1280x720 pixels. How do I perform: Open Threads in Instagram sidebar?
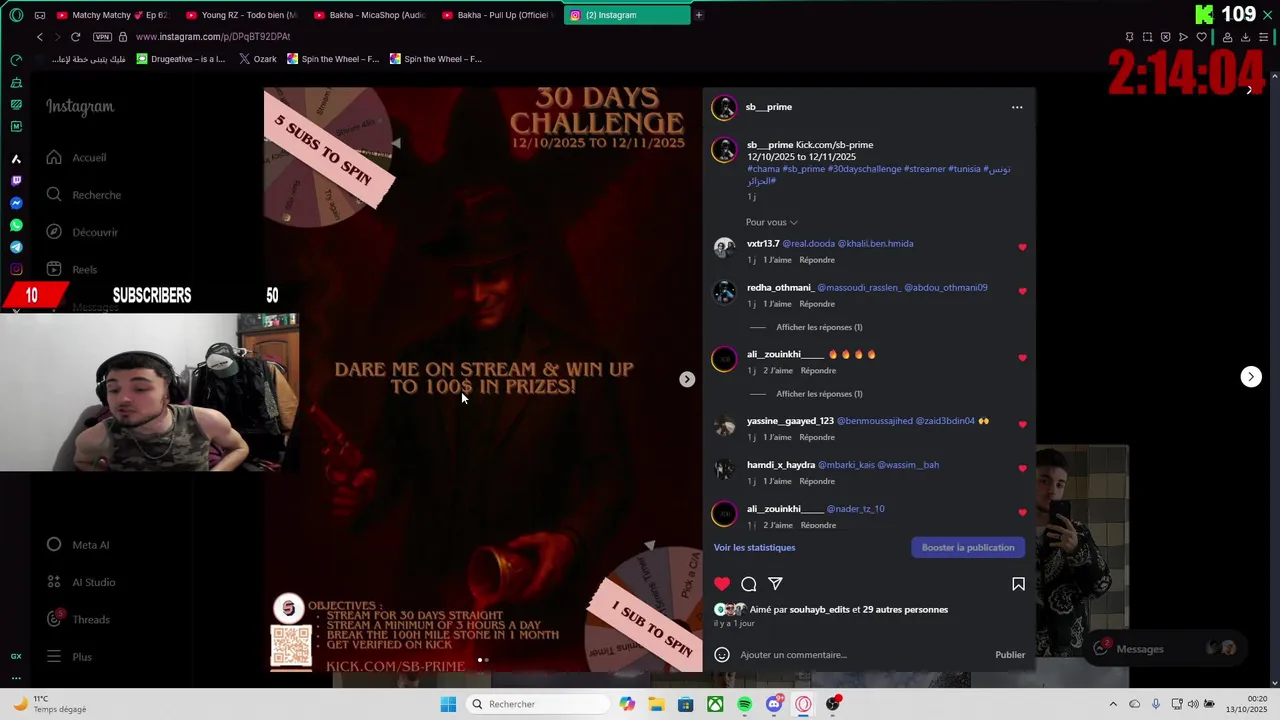[78, 619]
